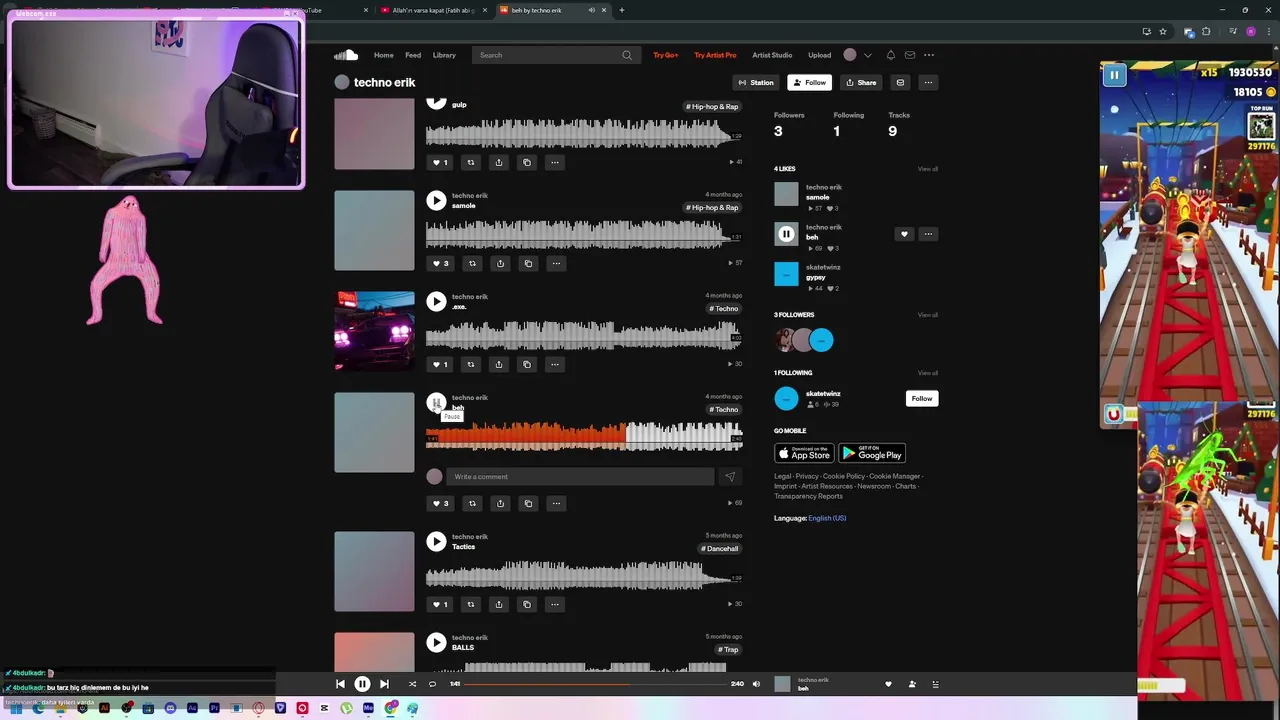Like the samole track in list
The width and height of the screenshot is (1280, 720).
tap(440, 263)
